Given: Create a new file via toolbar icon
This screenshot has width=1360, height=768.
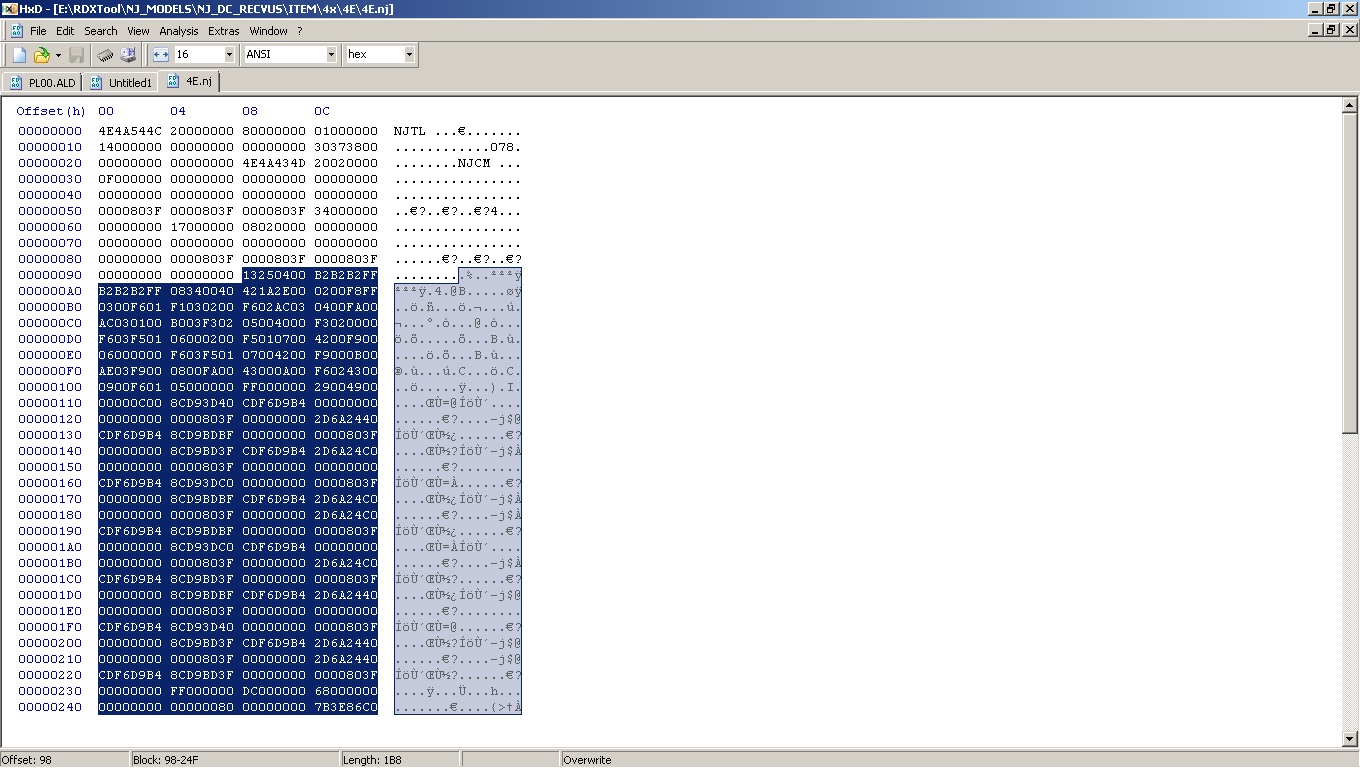Looking at the screenshot, I should 19,55.
